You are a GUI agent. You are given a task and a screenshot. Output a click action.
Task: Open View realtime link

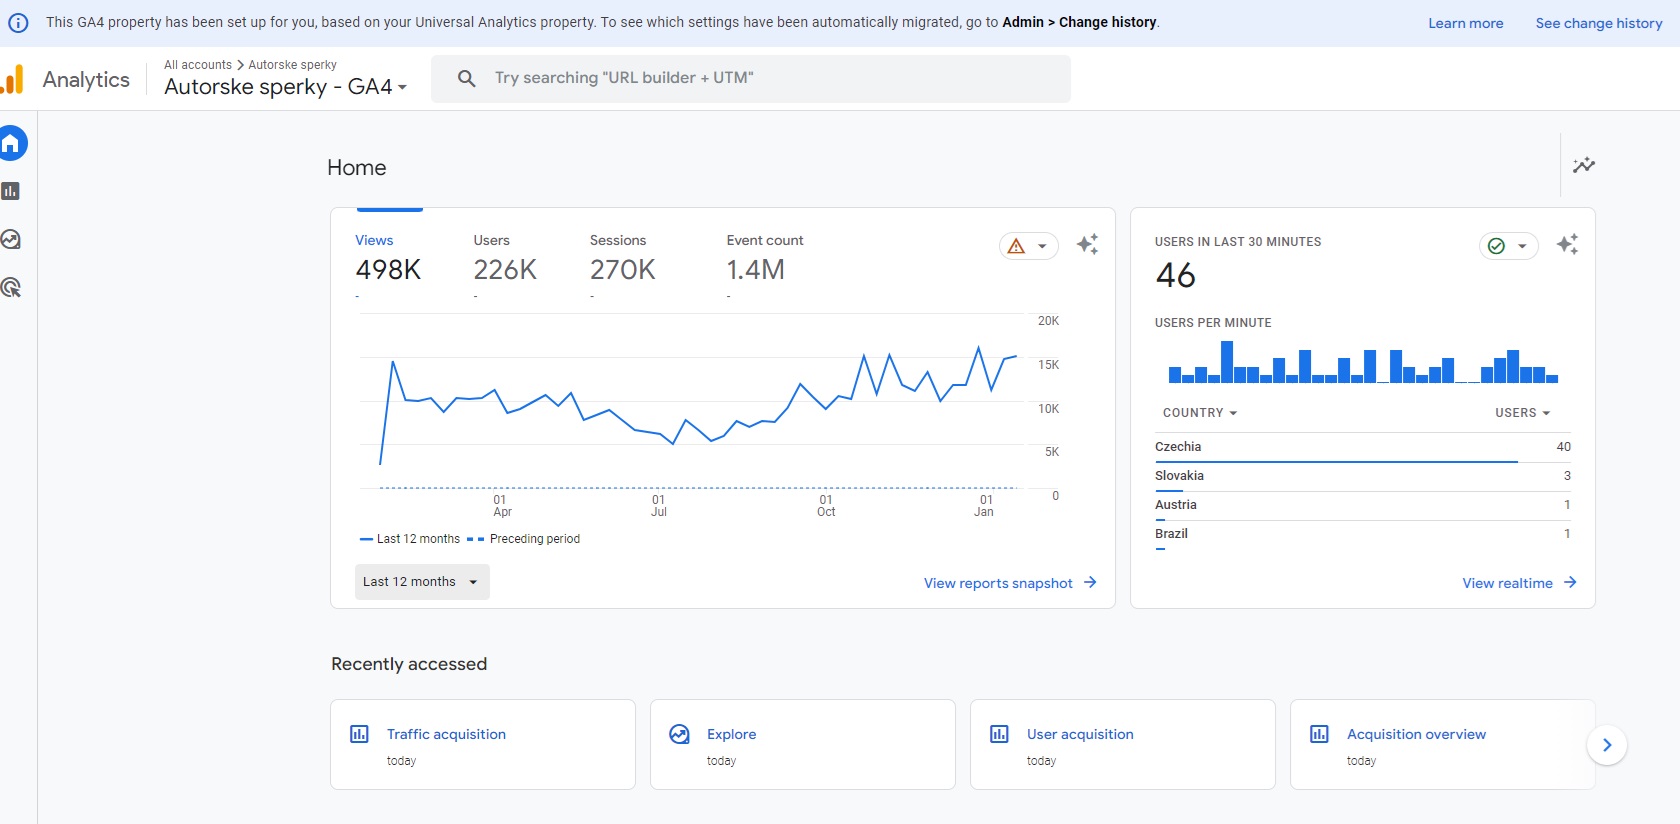coord(1507,583)
